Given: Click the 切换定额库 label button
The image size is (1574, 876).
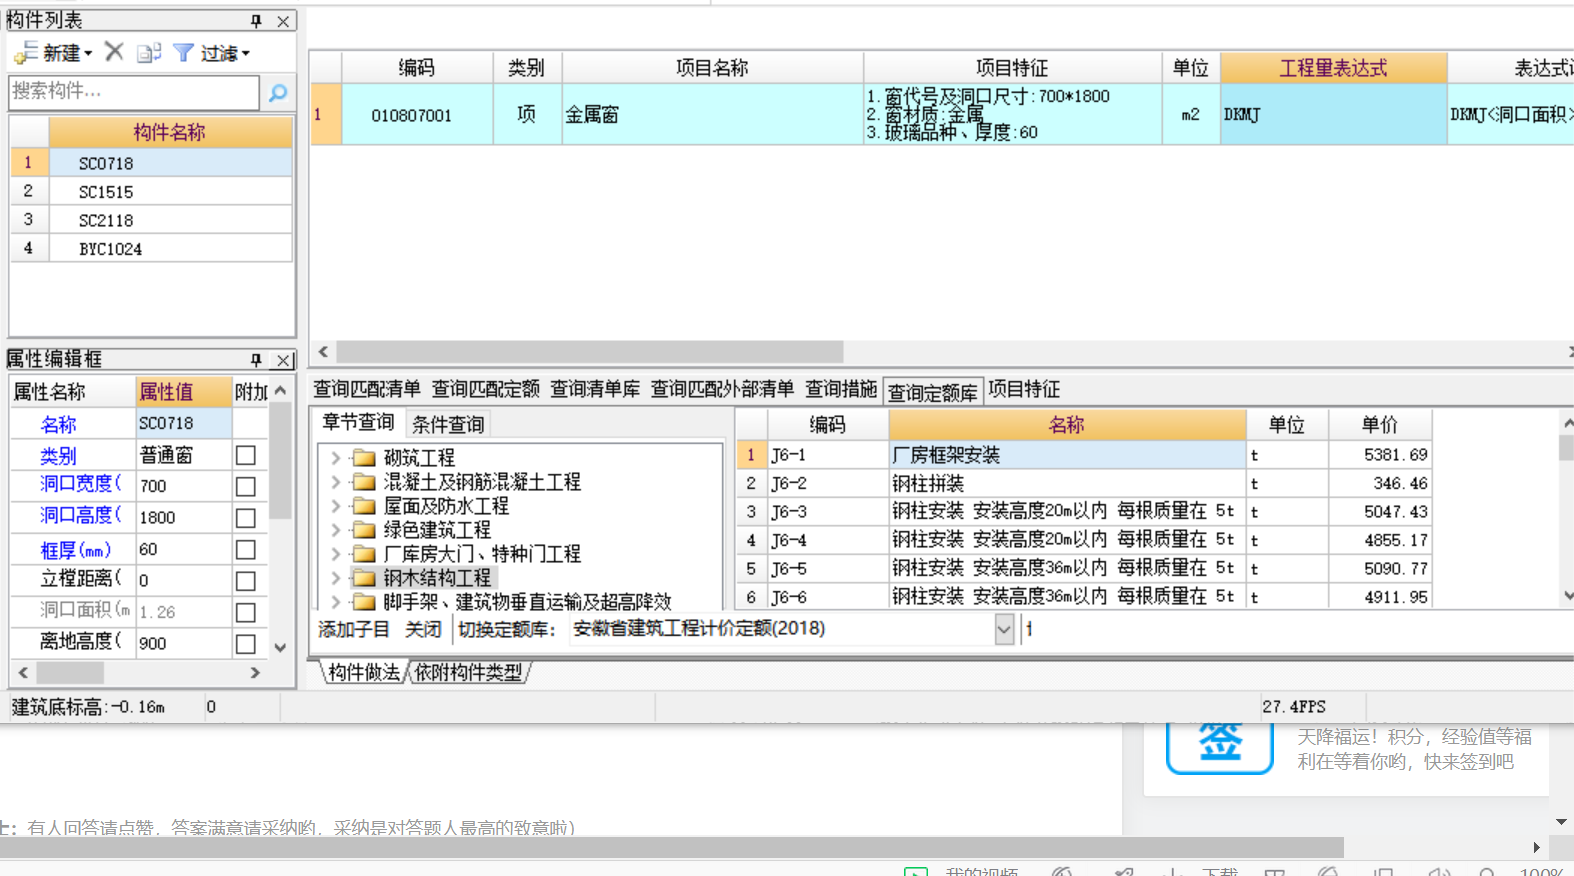Looking at the screenshot, I should [x=506, y=629].
